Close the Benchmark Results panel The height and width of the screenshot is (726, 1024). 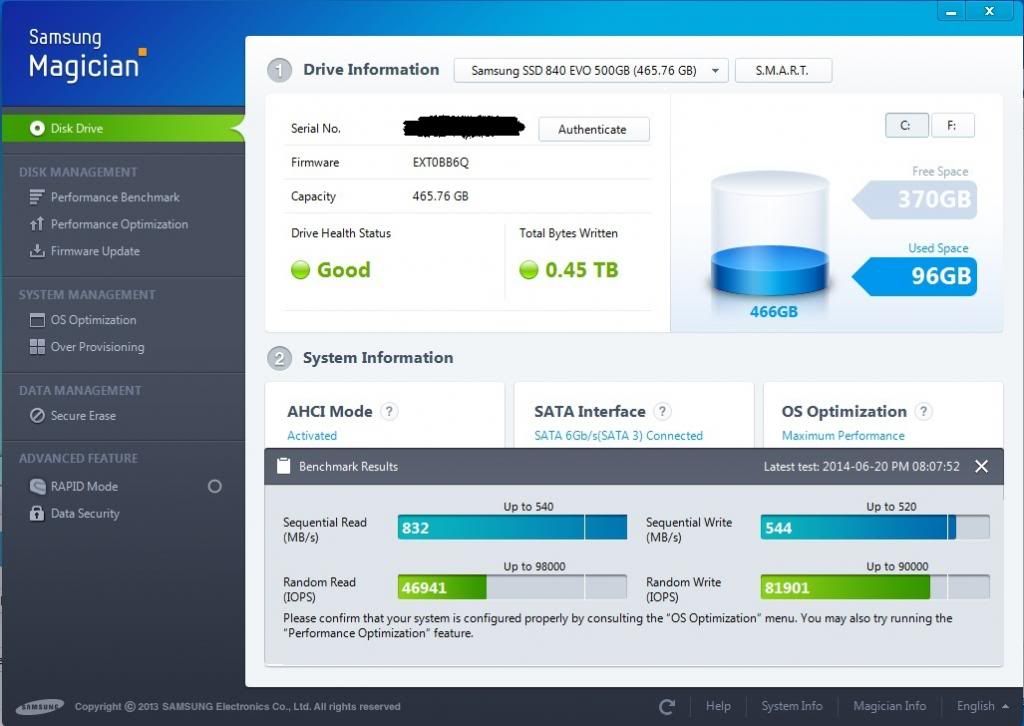981,466
